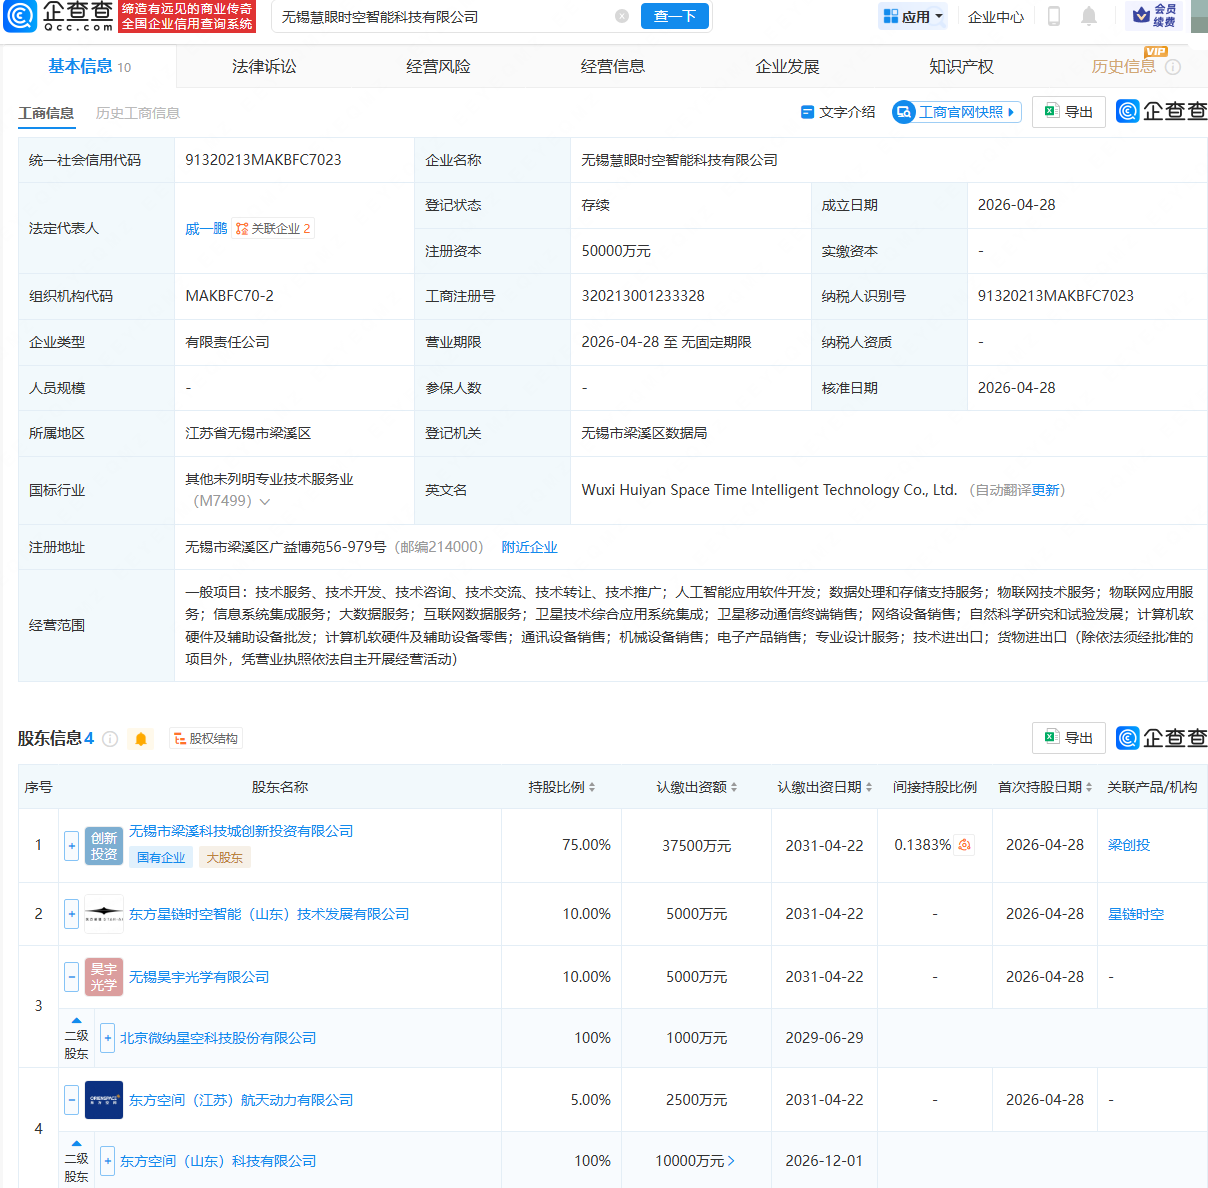
Task: Switch to 企业发展 tab
Action: coord(787,67)
